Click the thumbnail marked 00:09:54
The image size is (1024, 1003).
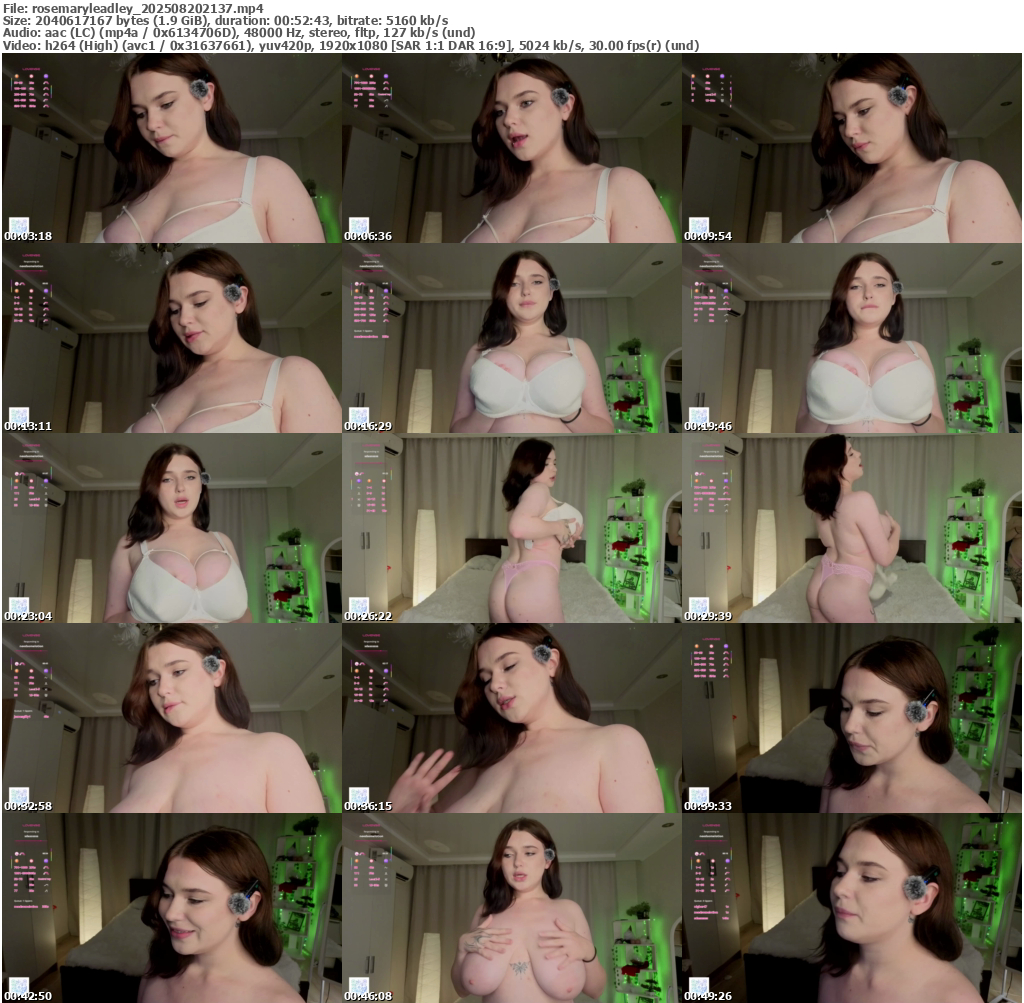tap(852, 148)
